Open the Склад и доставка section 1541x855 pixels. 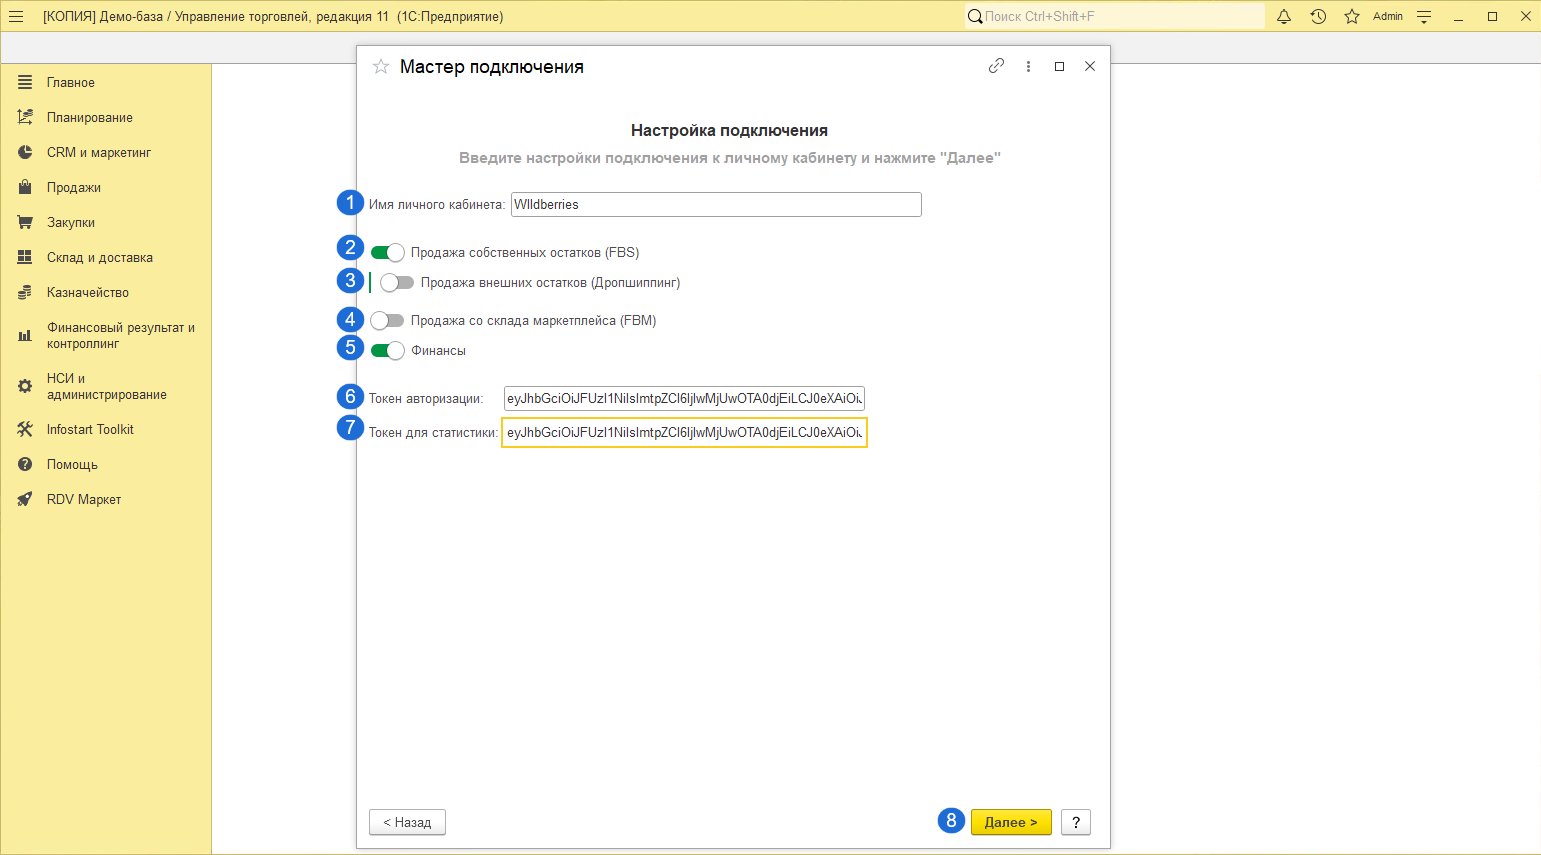pyautogui.click(x=99, y=257)
